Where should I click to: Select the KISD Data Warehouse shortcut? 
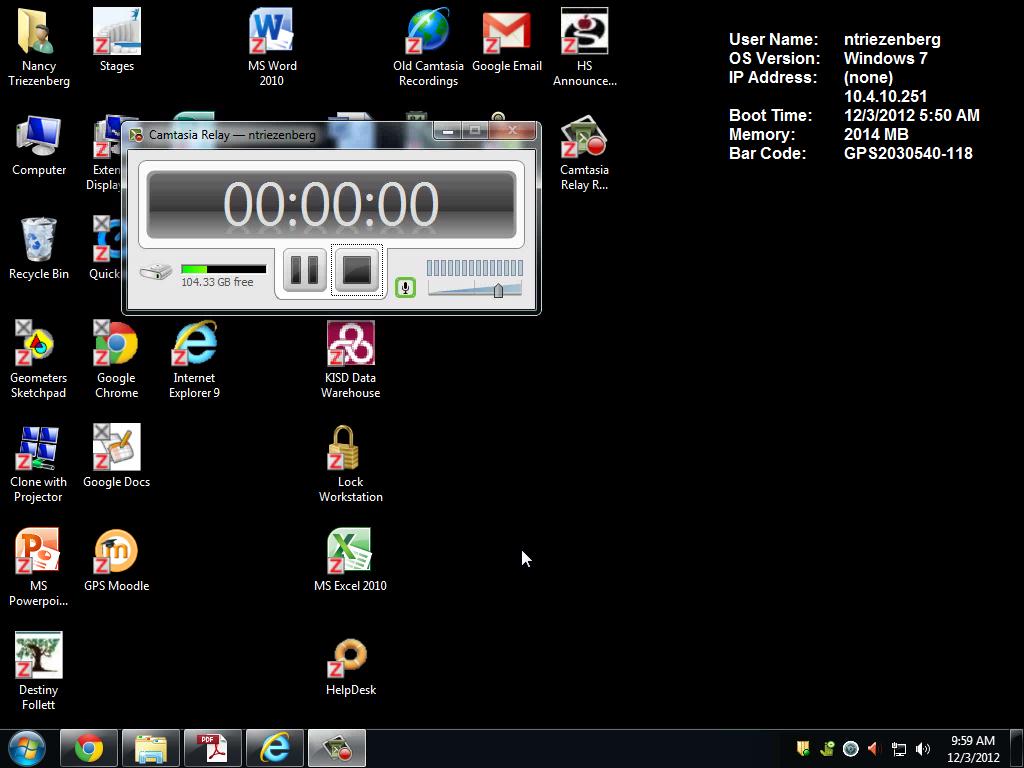coord(351,359)
